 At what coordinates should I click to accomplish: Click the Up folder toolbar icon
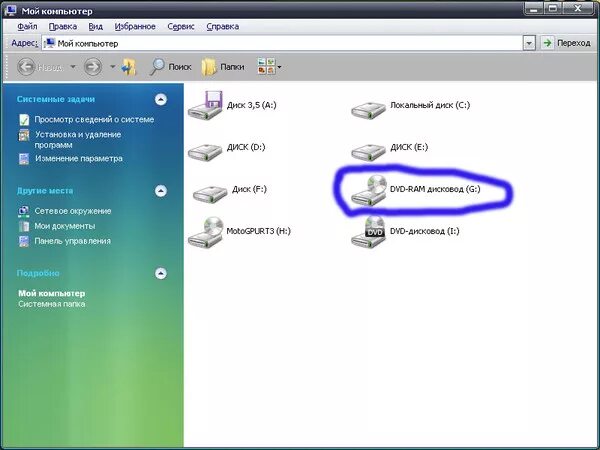(x=129, y=67)
